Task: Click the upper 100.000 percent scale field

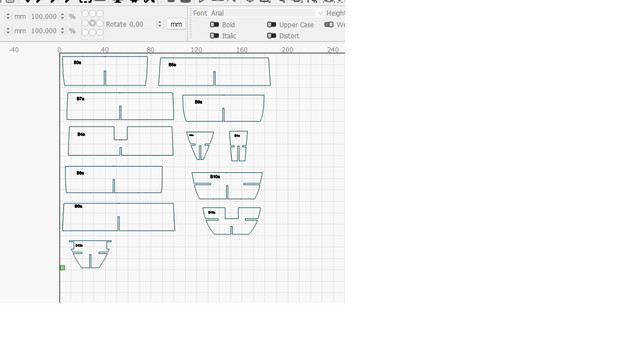Action: [44, 16]
